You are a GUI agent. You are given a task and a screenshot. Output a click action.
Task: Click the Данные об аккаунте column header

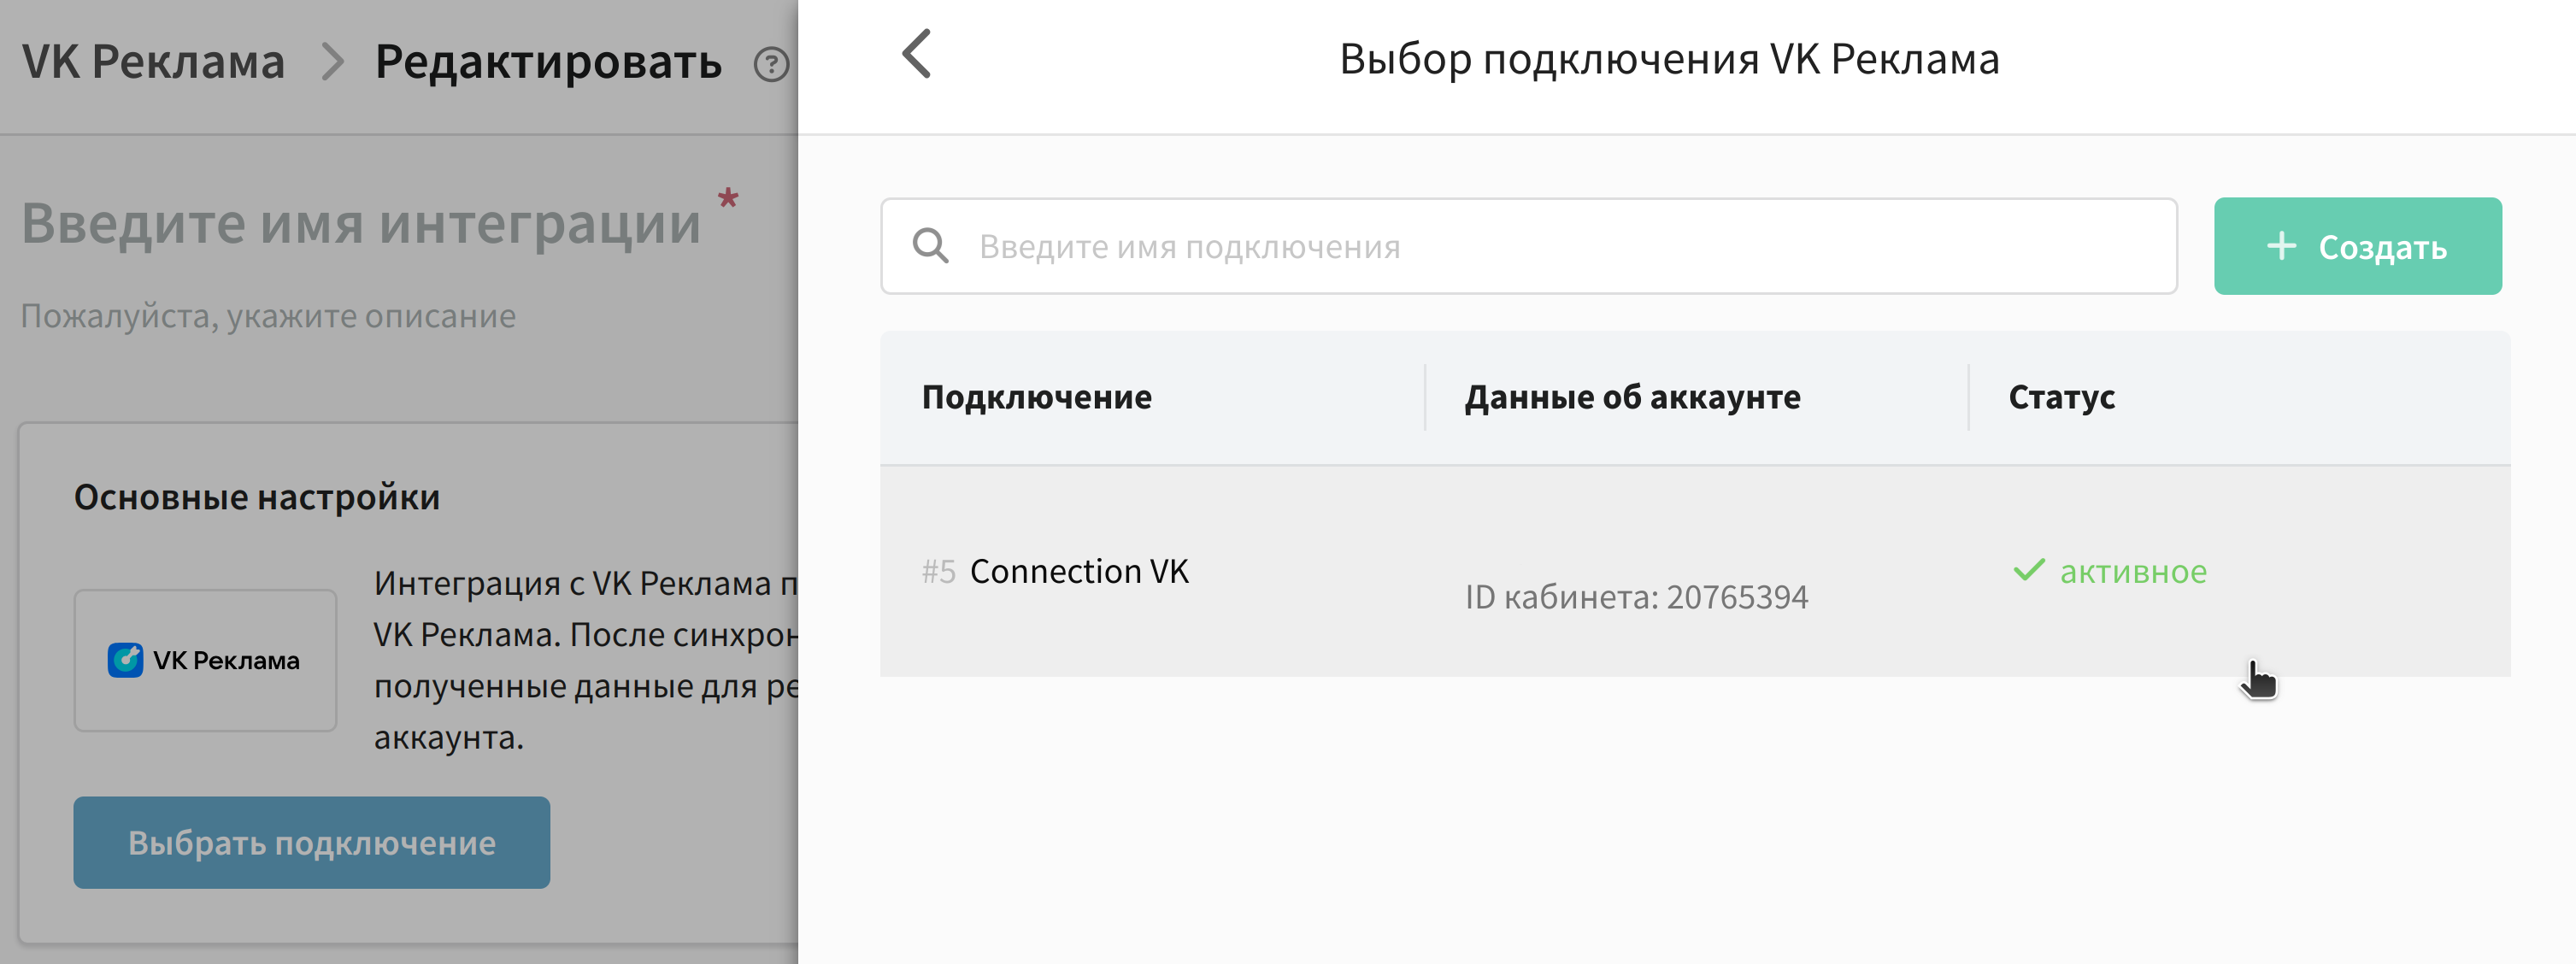[x=1632, y=397]
